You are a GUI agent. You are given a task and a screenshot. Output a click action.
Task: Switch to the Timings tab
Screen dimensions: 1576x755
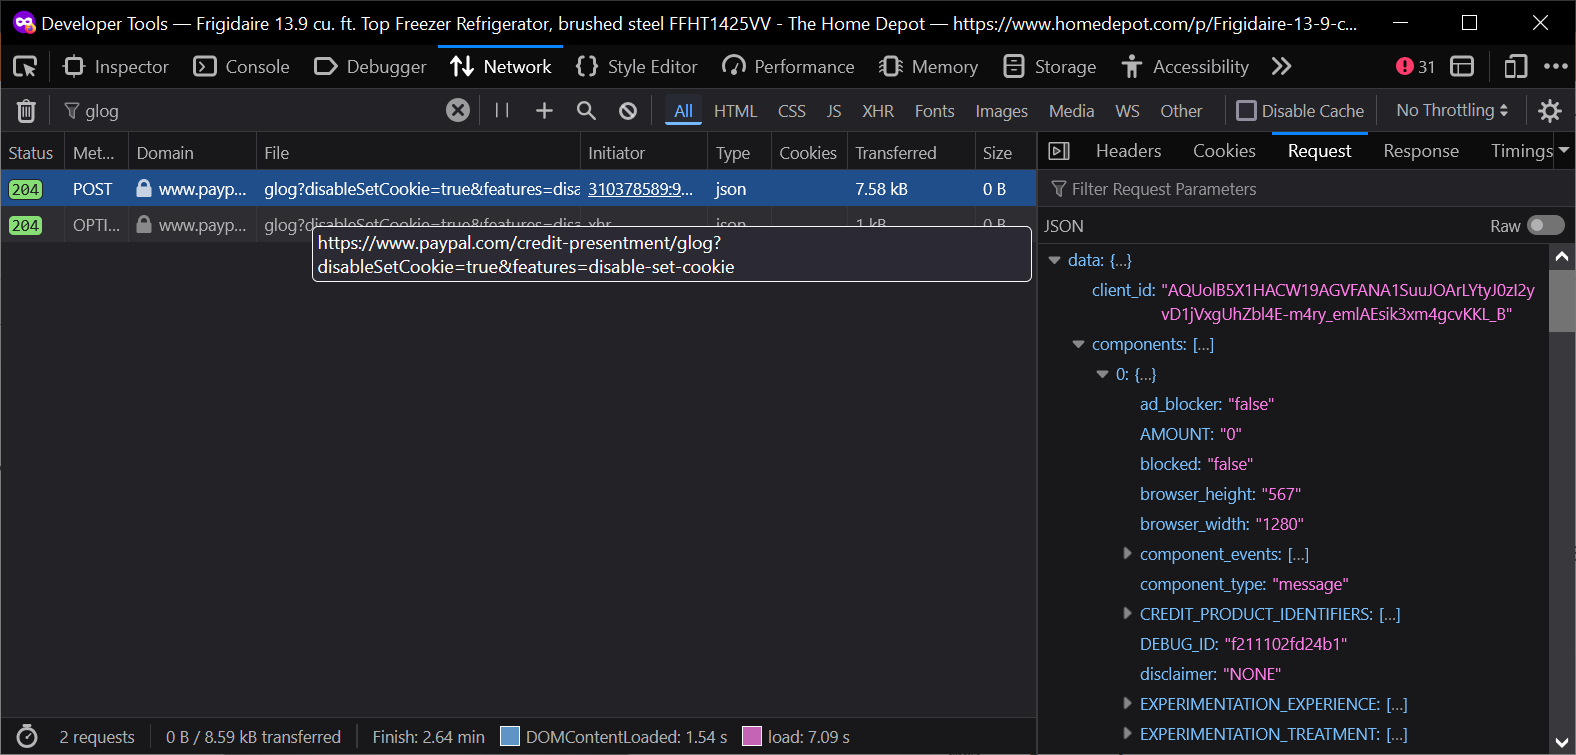[x=1521, y=151]
